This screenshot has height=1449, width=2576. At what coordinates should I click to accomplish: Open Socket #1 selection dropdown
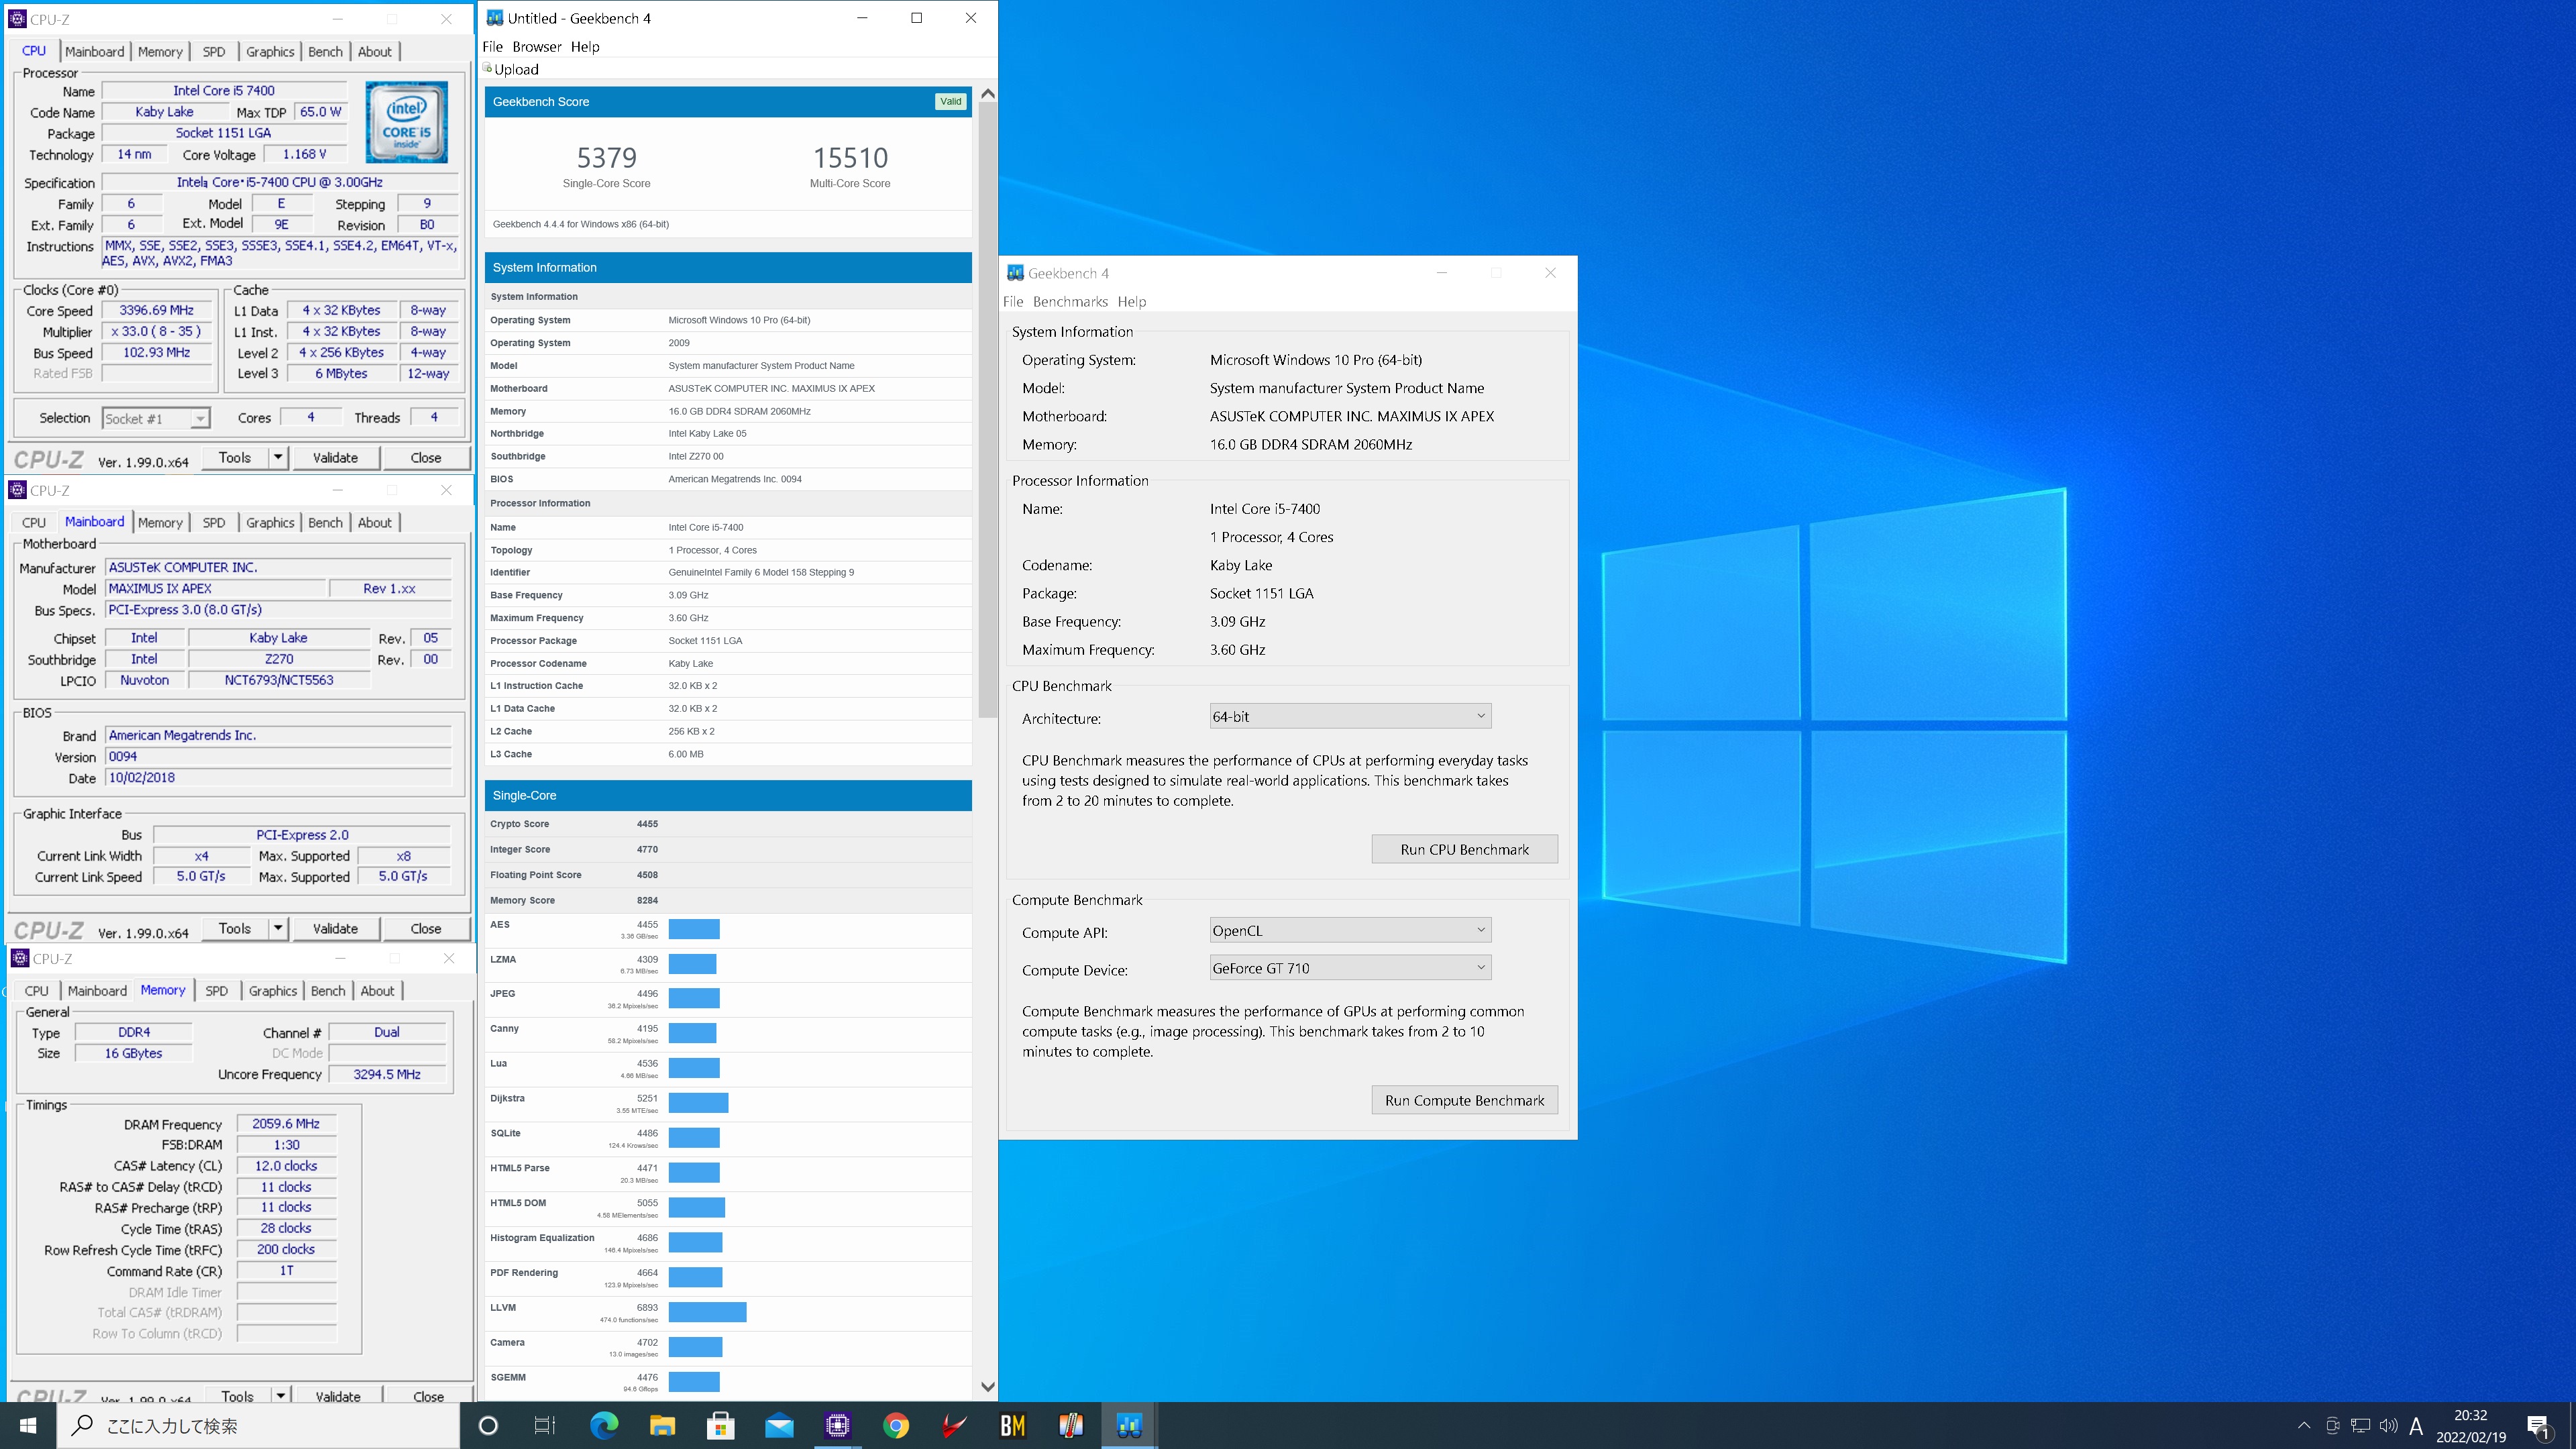[156, 419]
